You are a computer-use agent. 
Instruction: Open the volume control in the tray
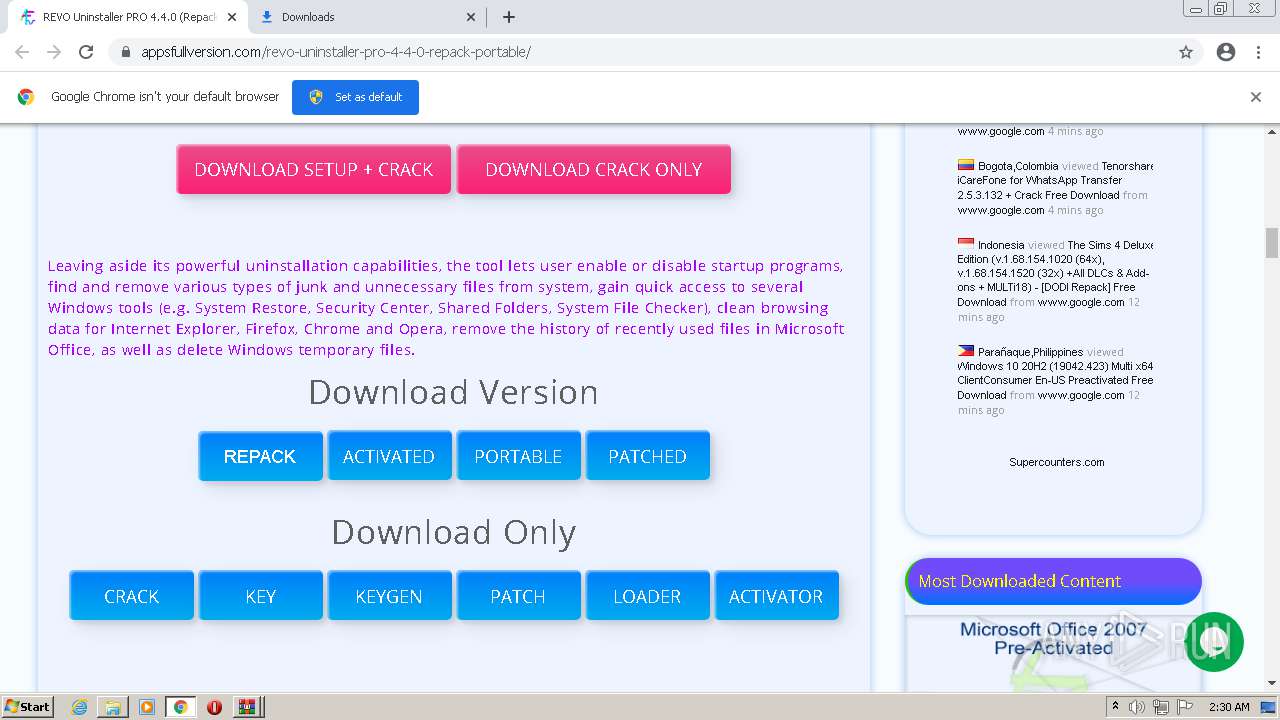(x=1137, y=707)
